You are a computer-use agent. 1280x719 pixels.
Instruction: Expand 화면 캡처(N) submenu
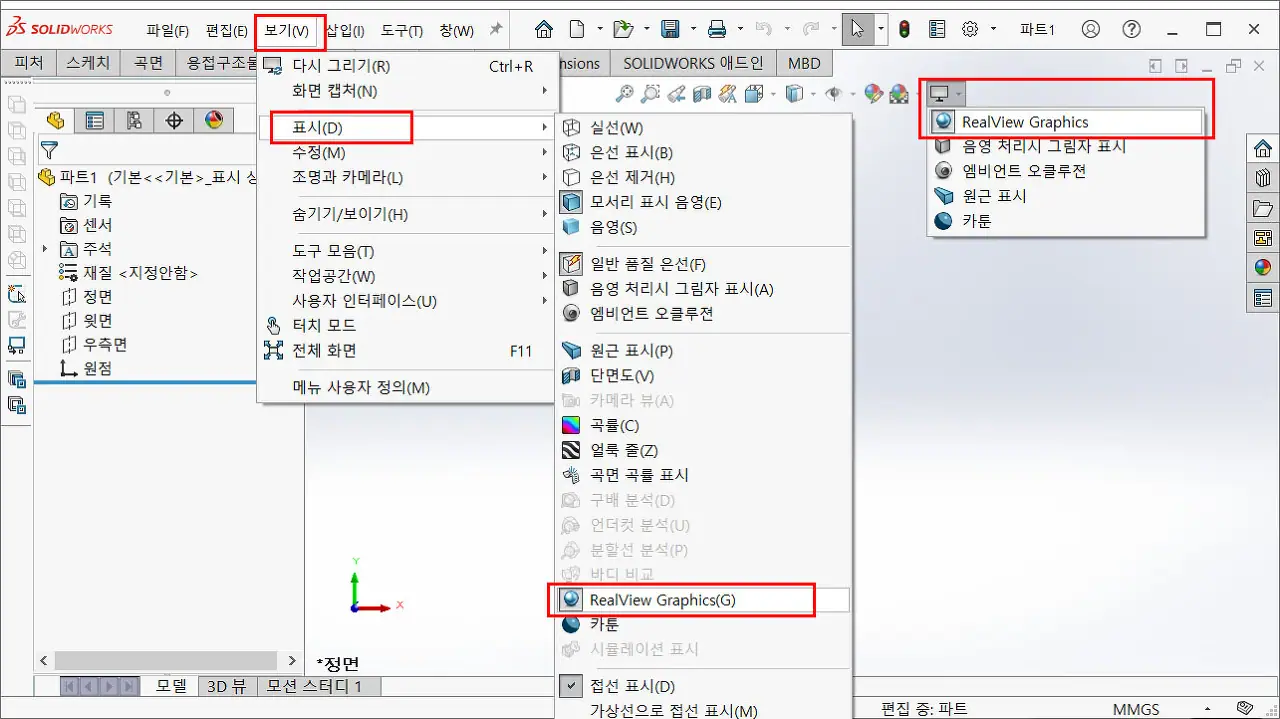(x=406, y=91)
